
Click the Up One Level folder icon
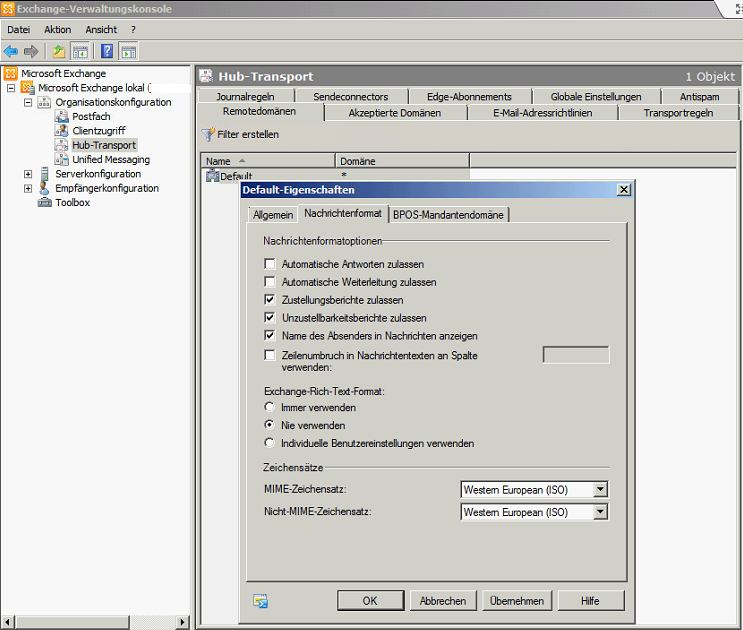click(x=59, y=51)
